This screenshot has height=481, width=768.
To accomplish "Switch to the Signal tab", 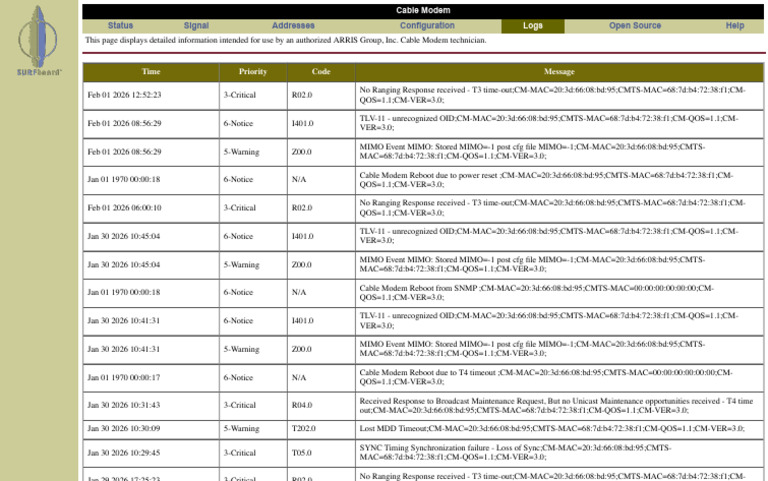I will [x=196, y=25].
